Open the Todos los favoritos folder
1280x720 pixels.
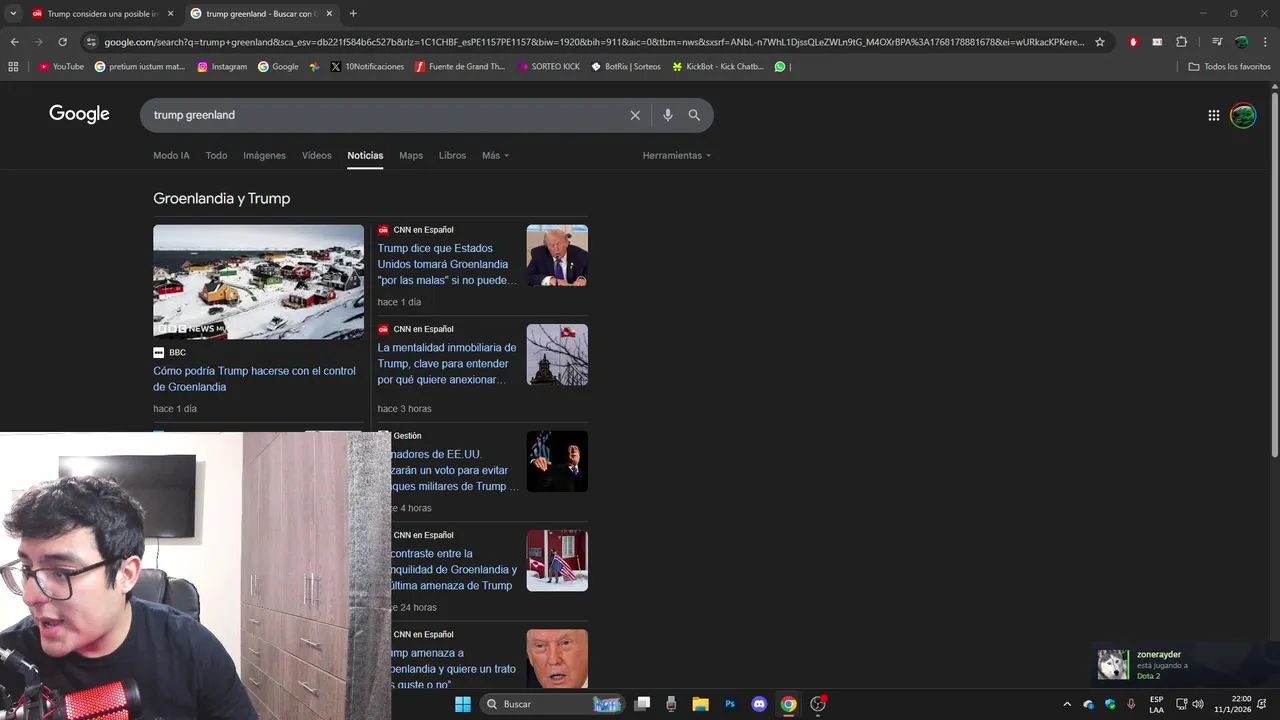(x=1229, y=67)
